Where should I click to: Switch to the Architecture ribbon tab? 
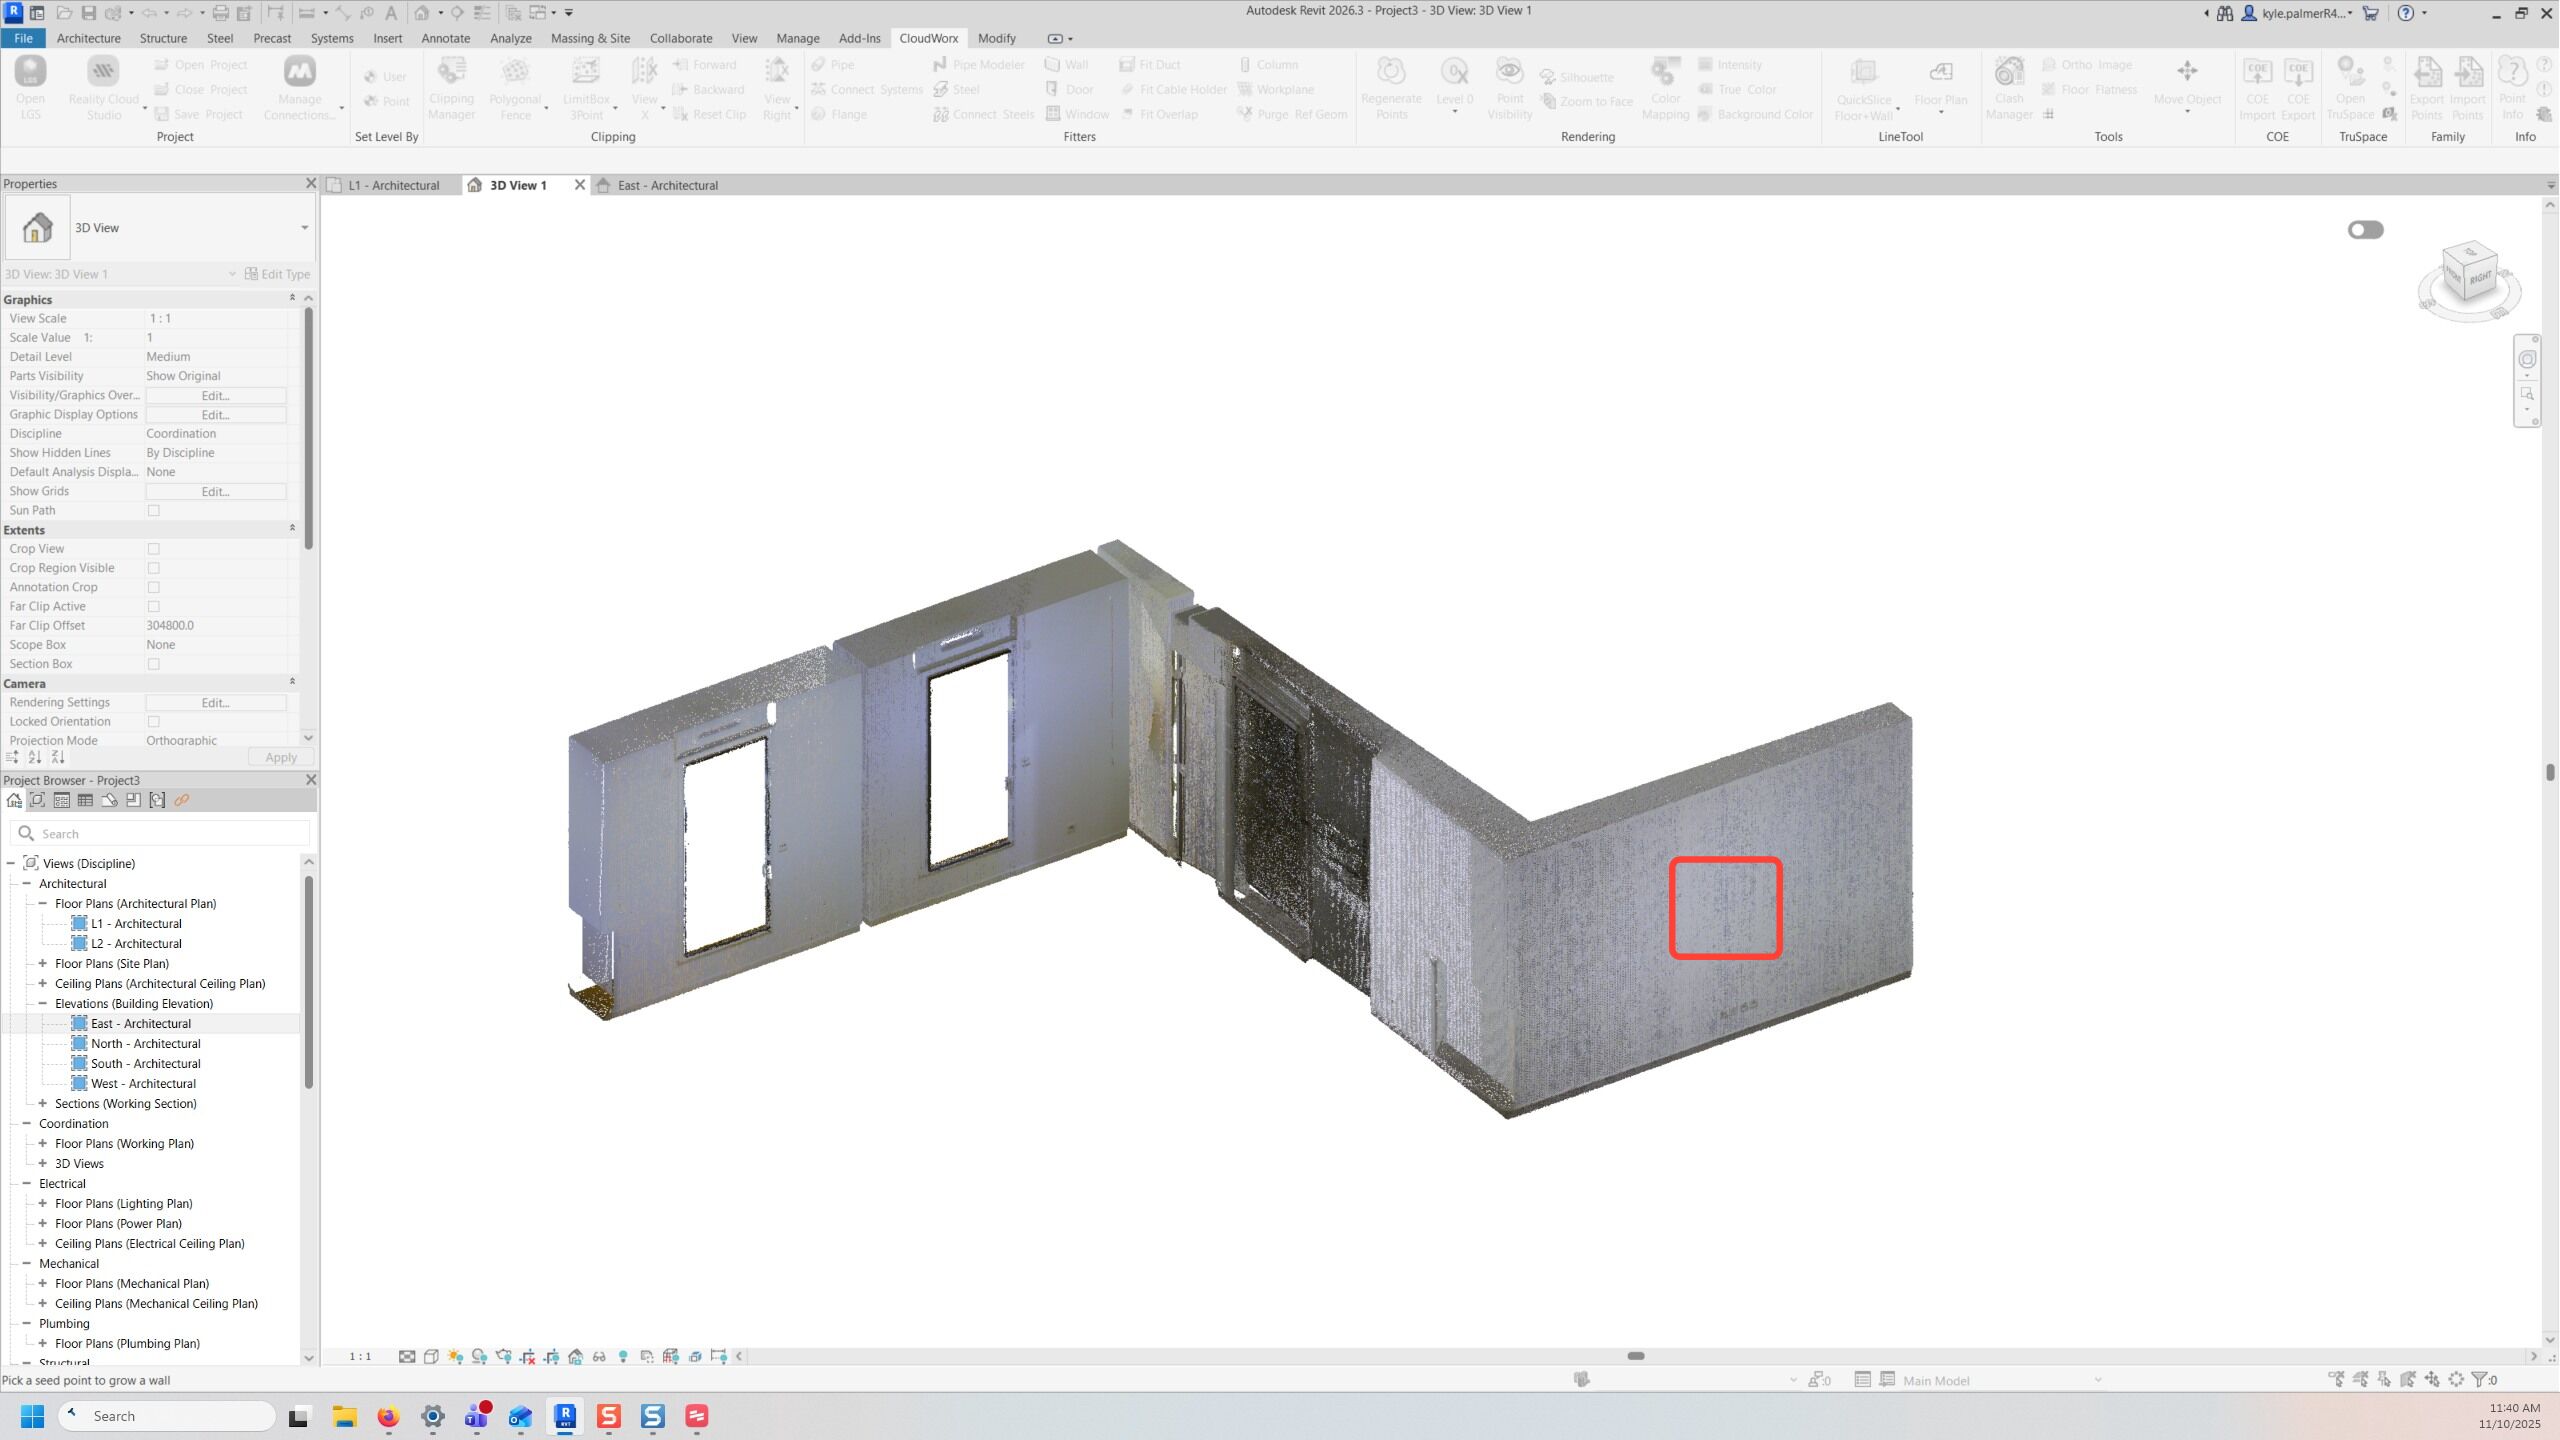click(x=88, y=38)
